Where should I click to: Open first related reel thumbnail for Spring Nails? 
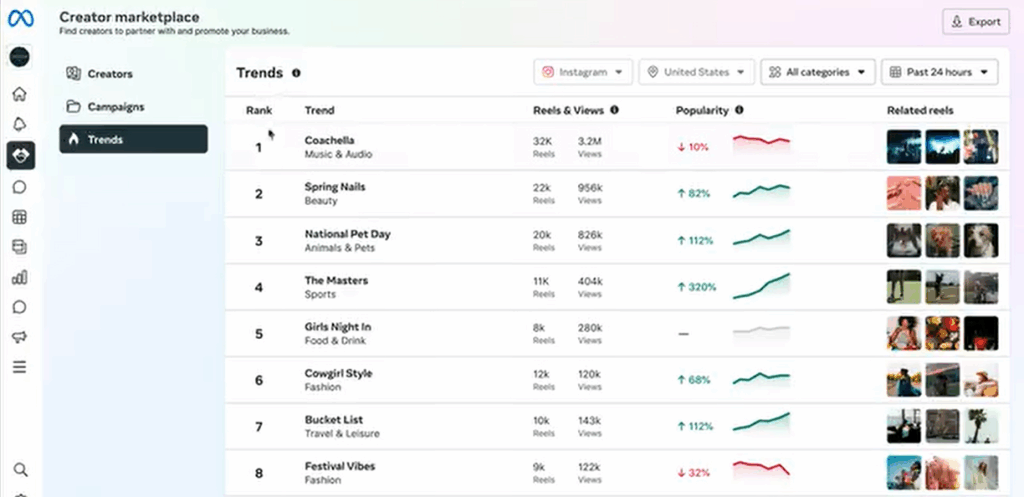[x=903, y=193]
